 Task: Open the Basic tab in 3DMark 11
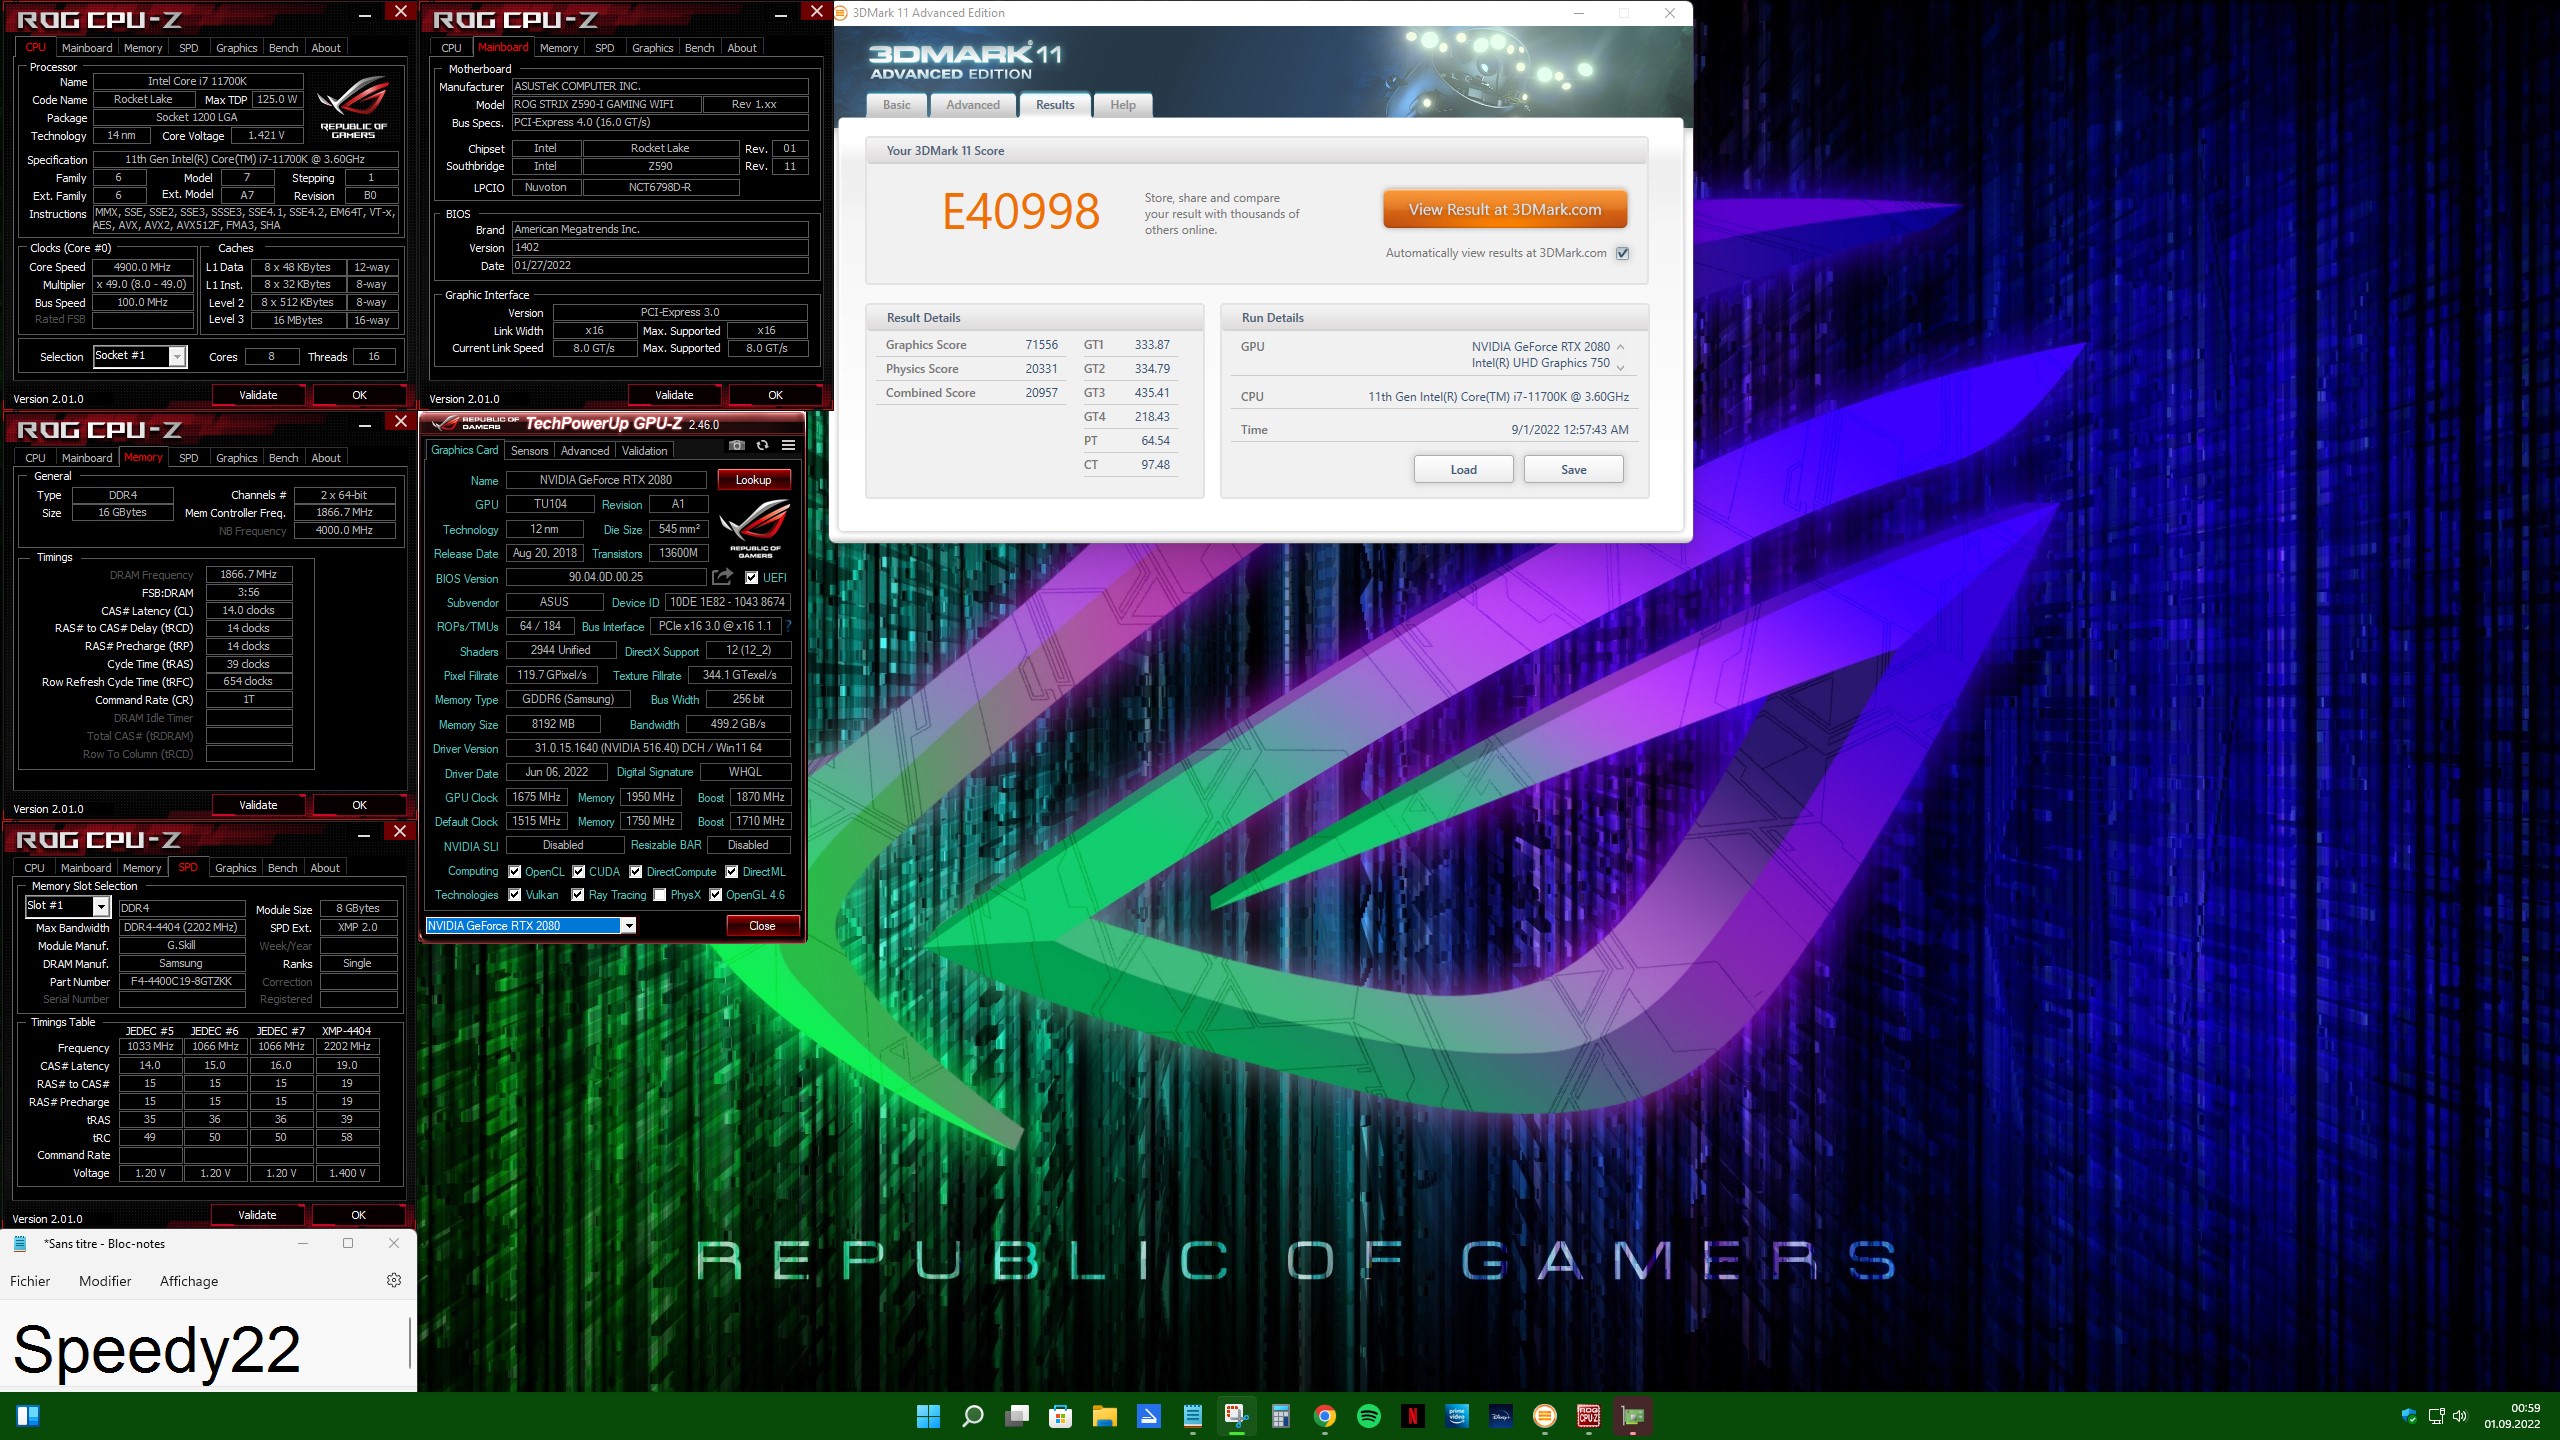(x=897, y=105)
